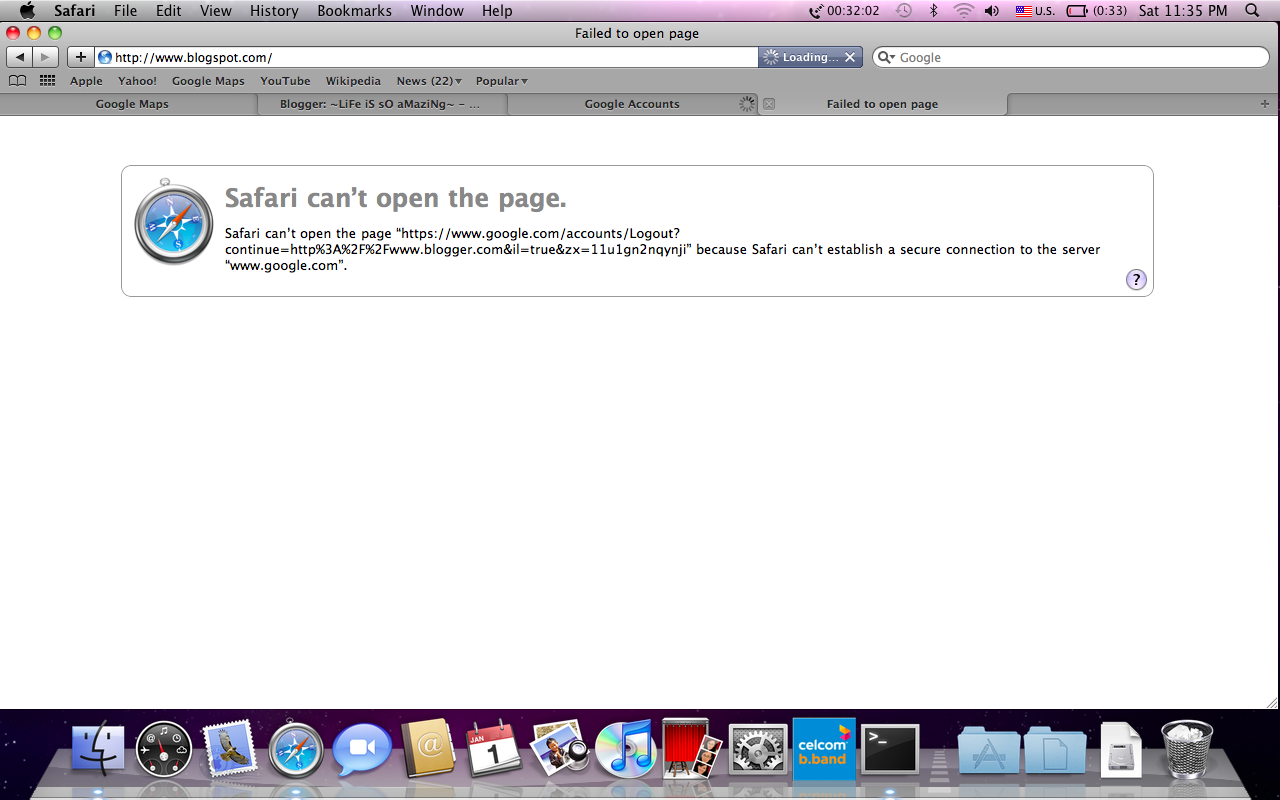Open the Yahoo! bookmark
Screen dimensions: 1280x800
click(137, 81)
